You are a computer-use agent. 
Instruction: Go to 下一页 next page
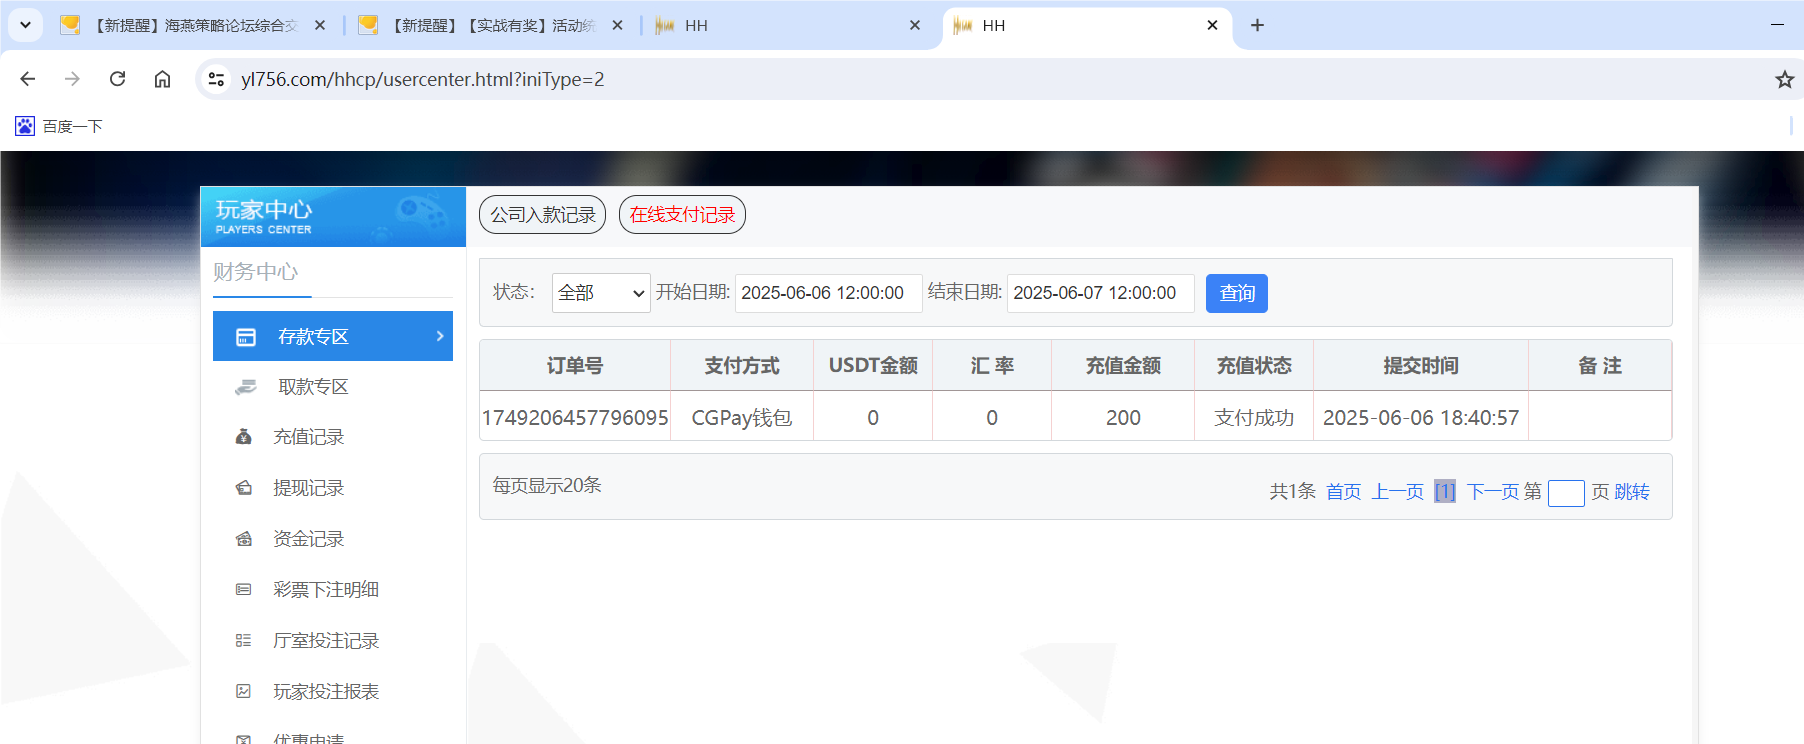tap(1493, 492)
